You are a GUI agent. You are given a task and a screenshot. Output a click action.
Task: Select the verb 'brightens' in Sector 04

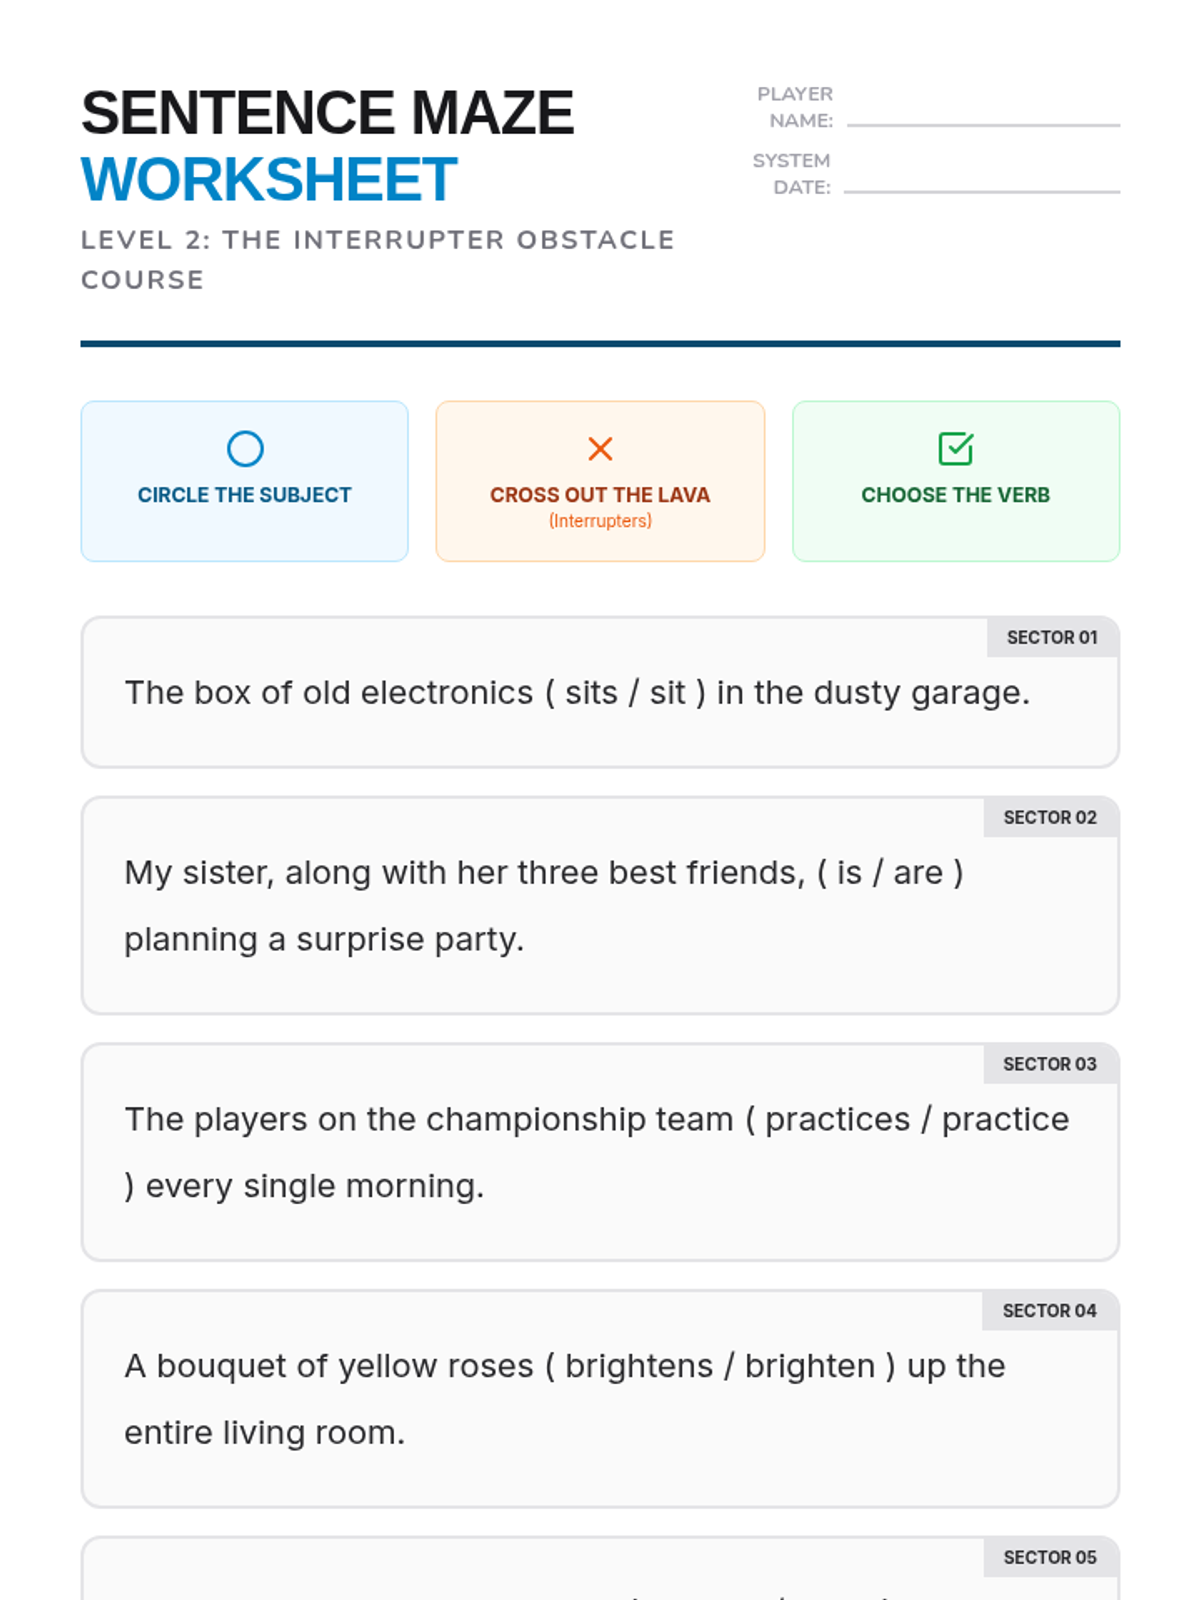pyautogui.click(x=639, y=1367)
